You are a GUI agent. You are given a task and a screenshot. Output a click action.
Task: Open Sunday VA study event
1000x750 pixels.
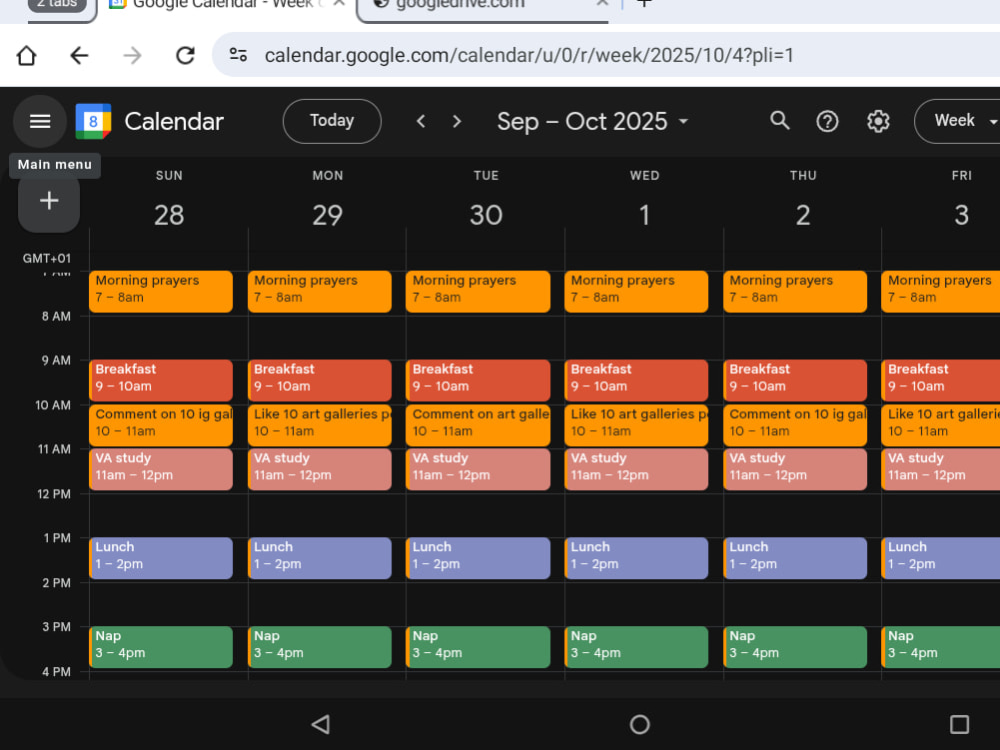[x=161, y=469]
